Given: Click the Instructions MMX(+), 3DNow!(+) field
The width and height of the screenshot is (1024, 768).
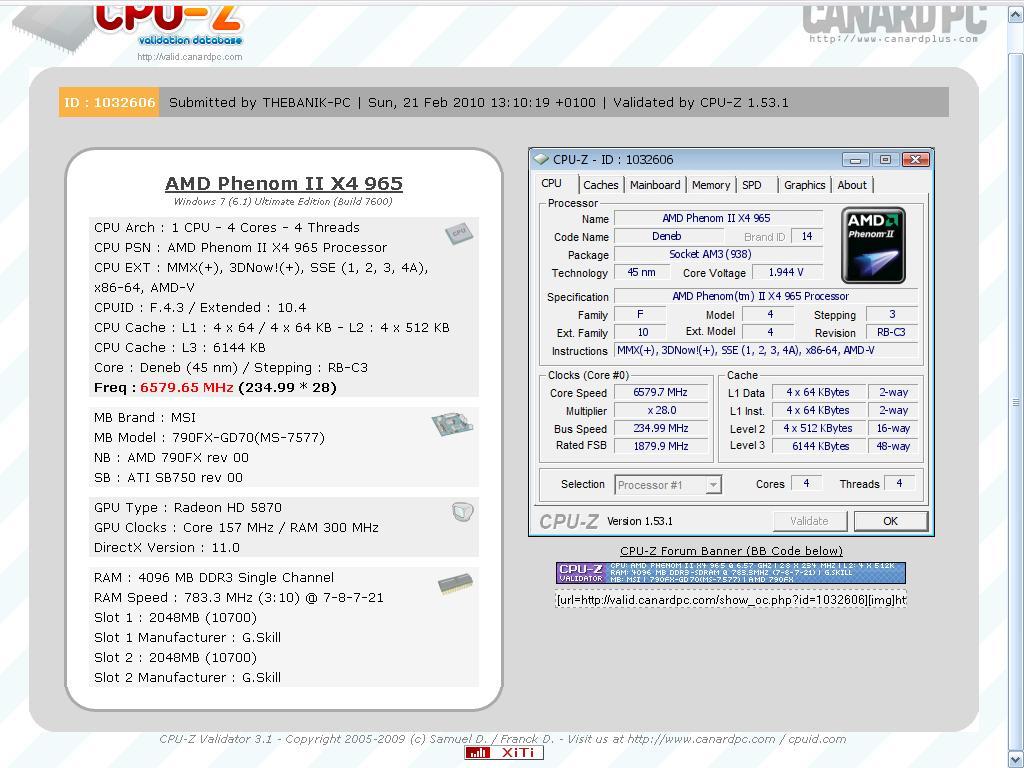Looking at the screenshot, I should click(766, 351).
